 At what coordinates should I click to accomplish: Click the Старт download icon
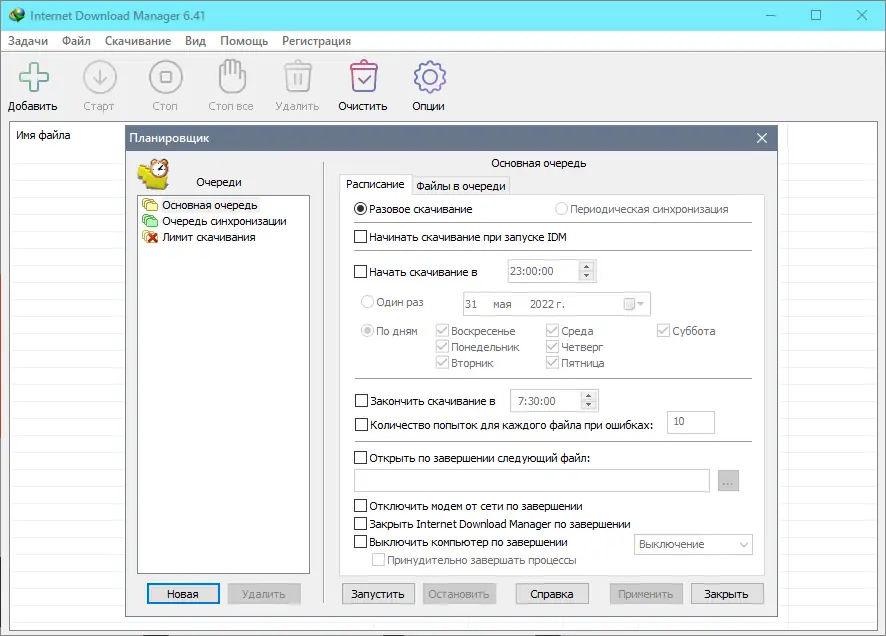click(99, 77)
